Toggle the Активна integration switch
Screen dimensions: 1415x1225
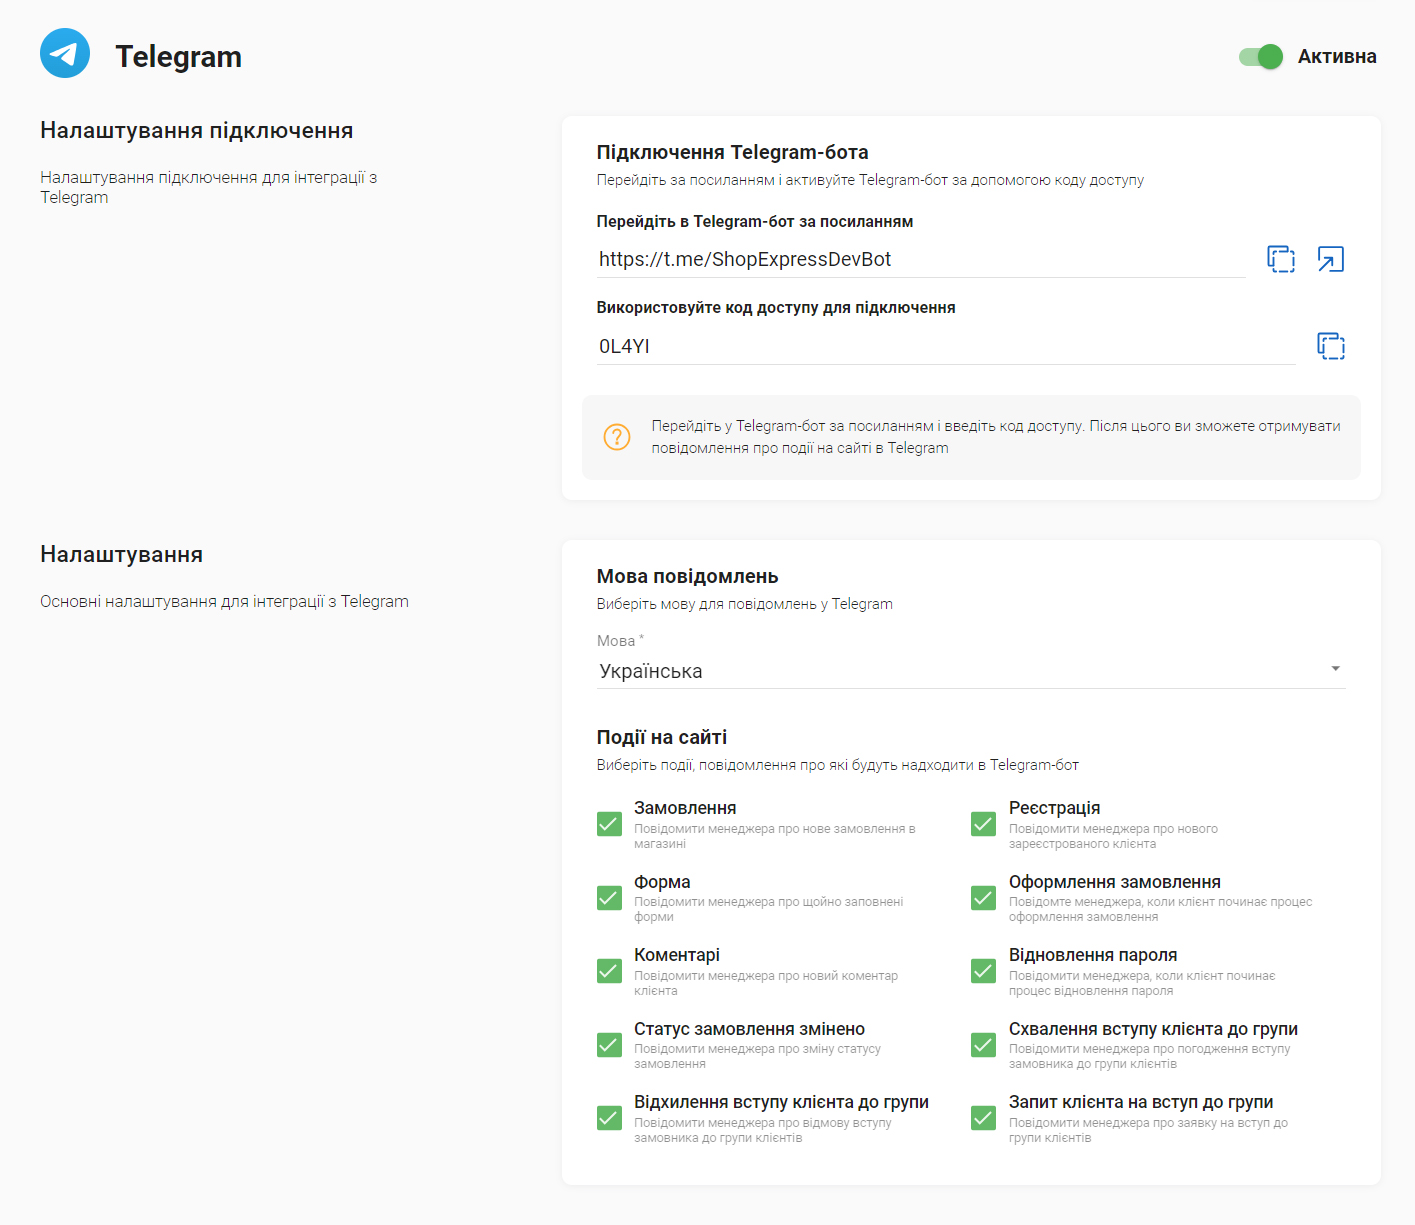coord(1260,57)
